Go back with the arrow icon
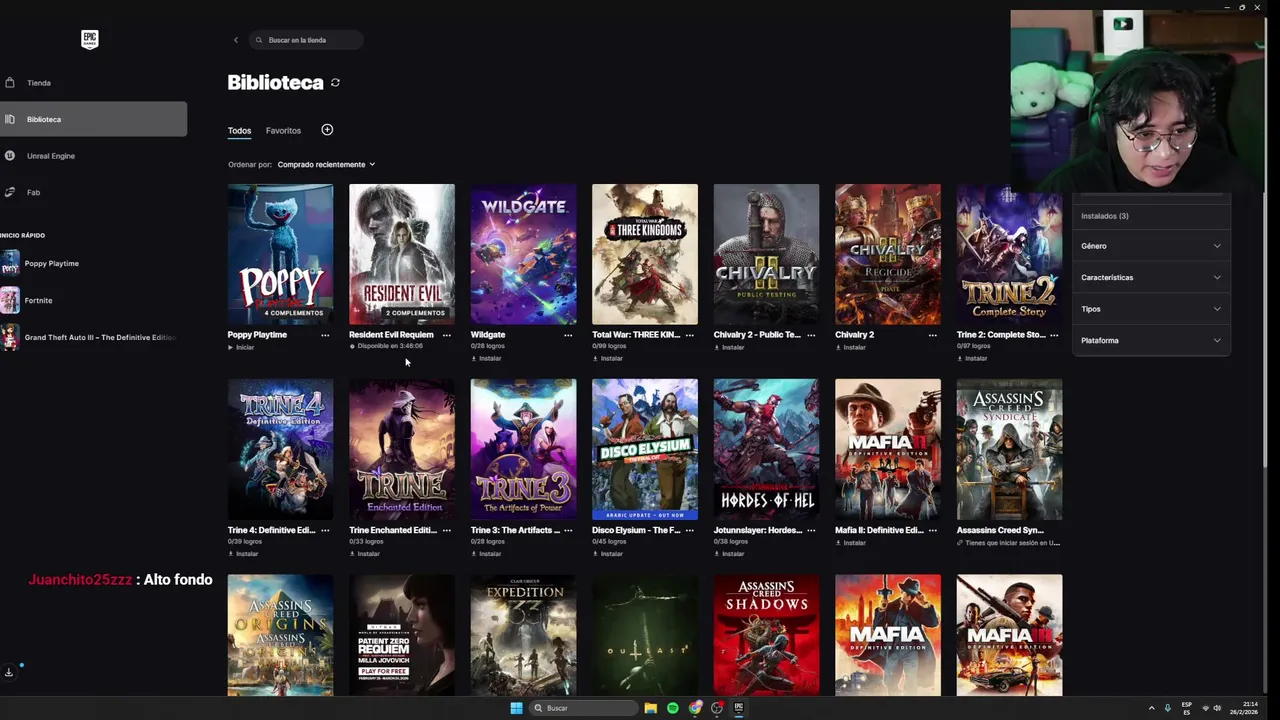 pyautogui.click(x=236, y=40)
